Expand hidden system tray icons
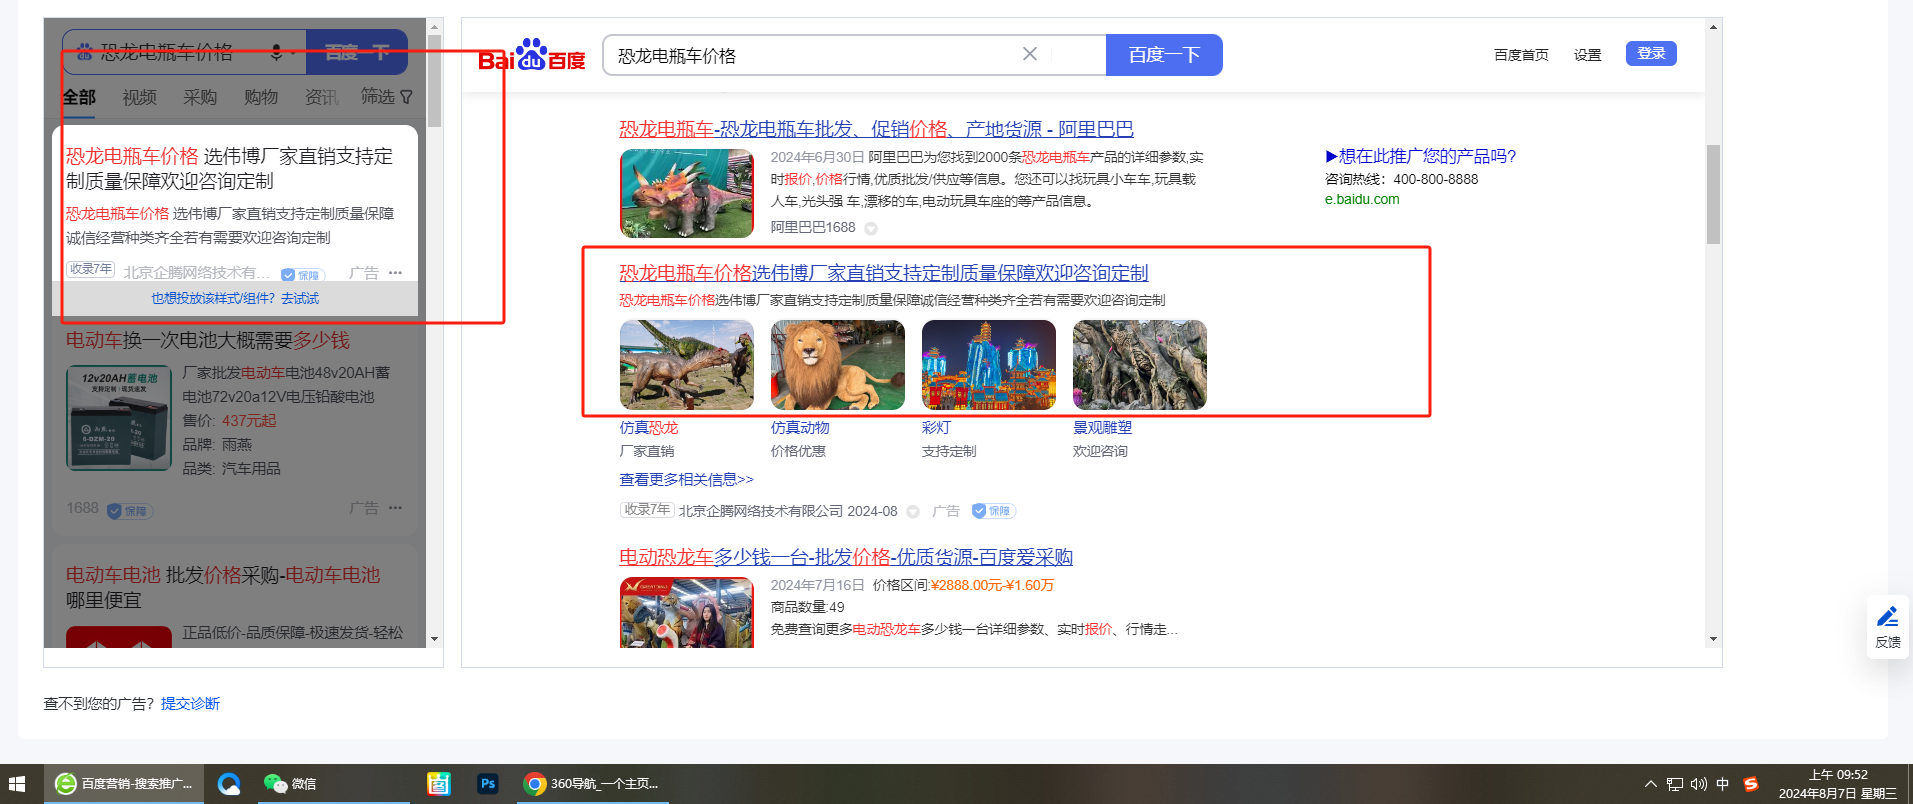 pos(1651,784)
